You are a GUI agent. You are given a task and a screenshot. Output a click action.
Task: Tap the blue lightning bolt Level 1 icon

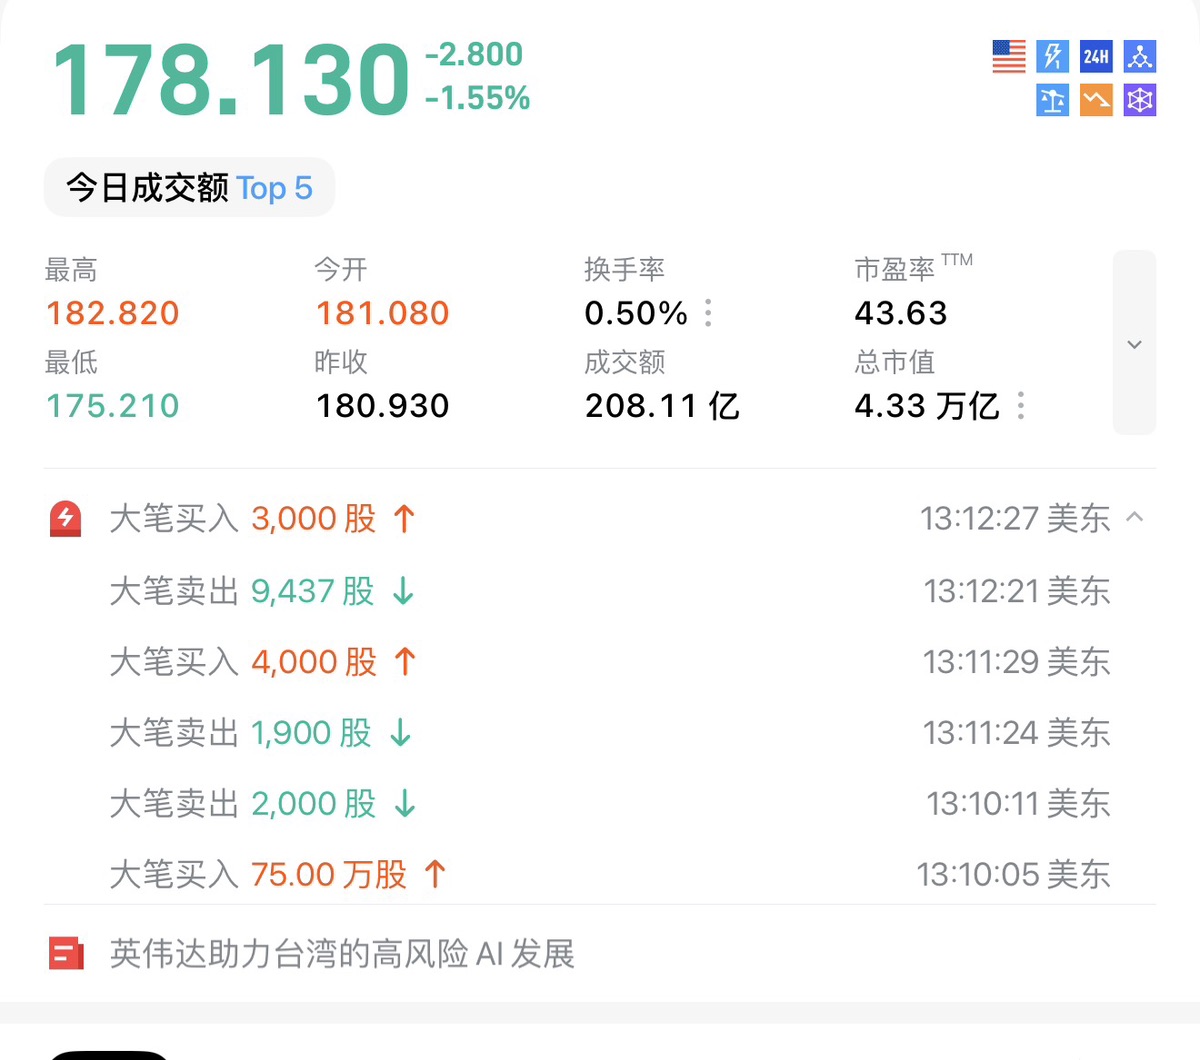point(1052,56)
